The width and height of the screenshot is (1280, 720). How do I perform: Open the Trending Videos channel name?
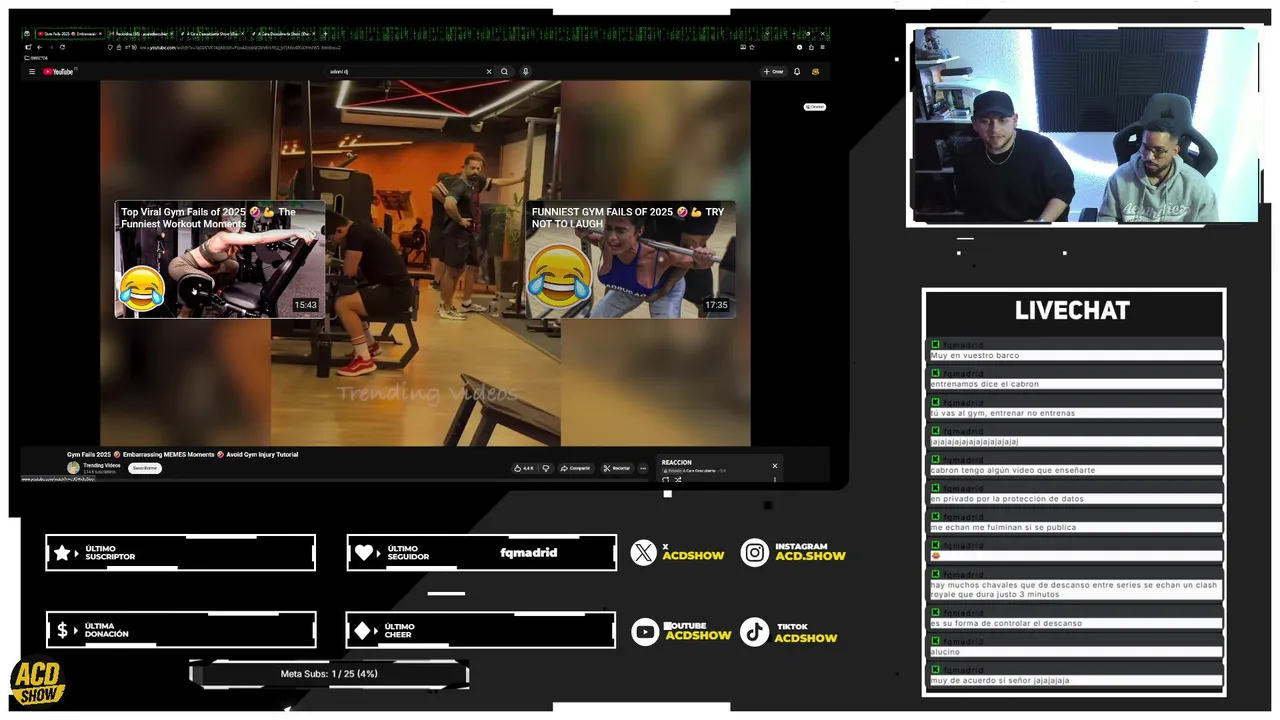(x=102, y=465)
